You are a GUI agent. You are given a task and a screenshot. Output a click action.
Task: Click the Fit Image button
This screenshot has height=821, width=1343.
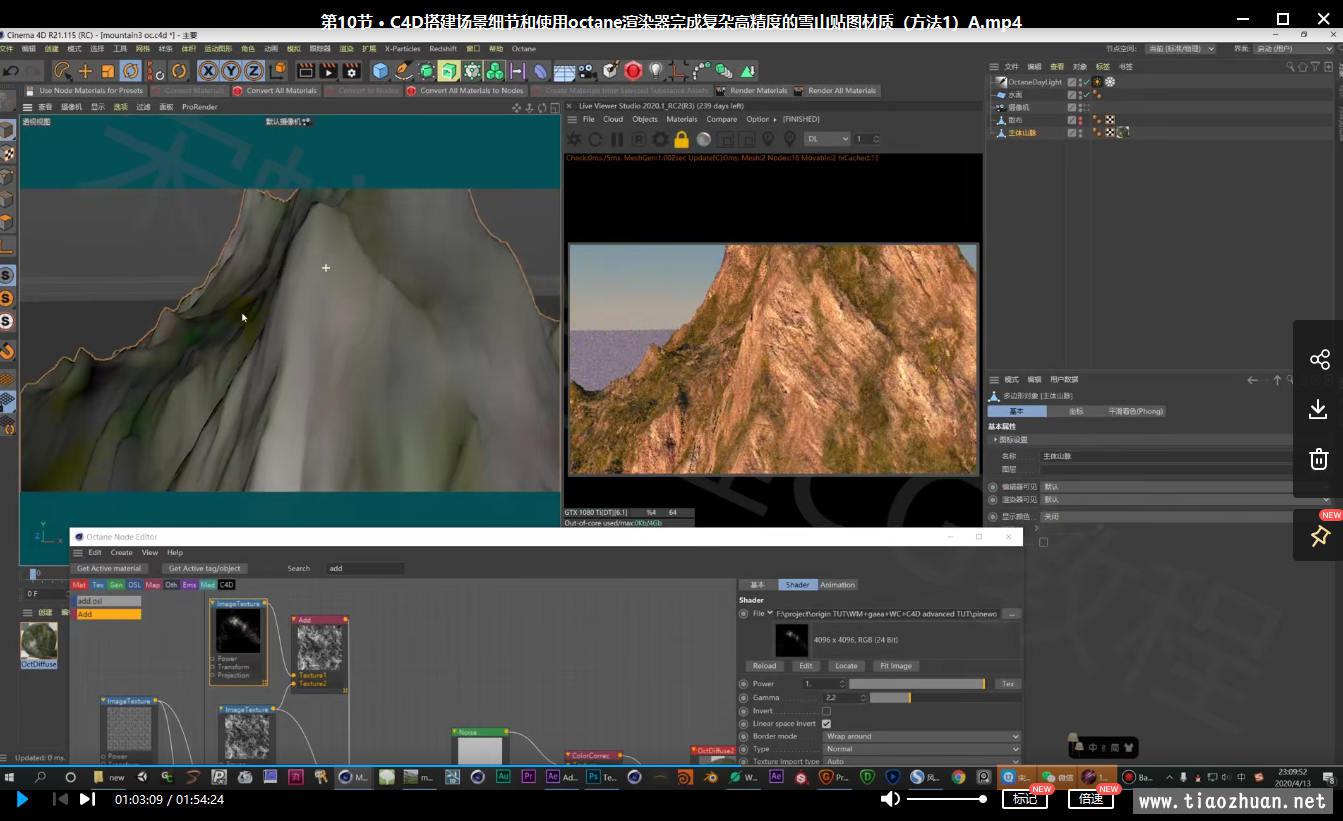click(895, 666)
